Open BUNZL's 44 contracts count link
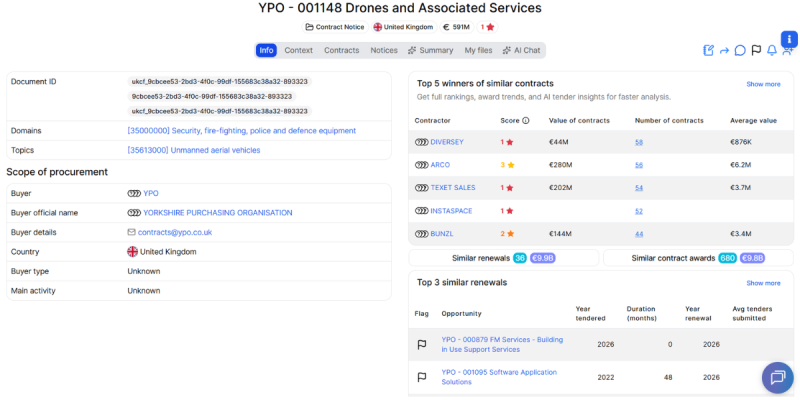This screenshot has width=800, height=400. tap(639, 234)
